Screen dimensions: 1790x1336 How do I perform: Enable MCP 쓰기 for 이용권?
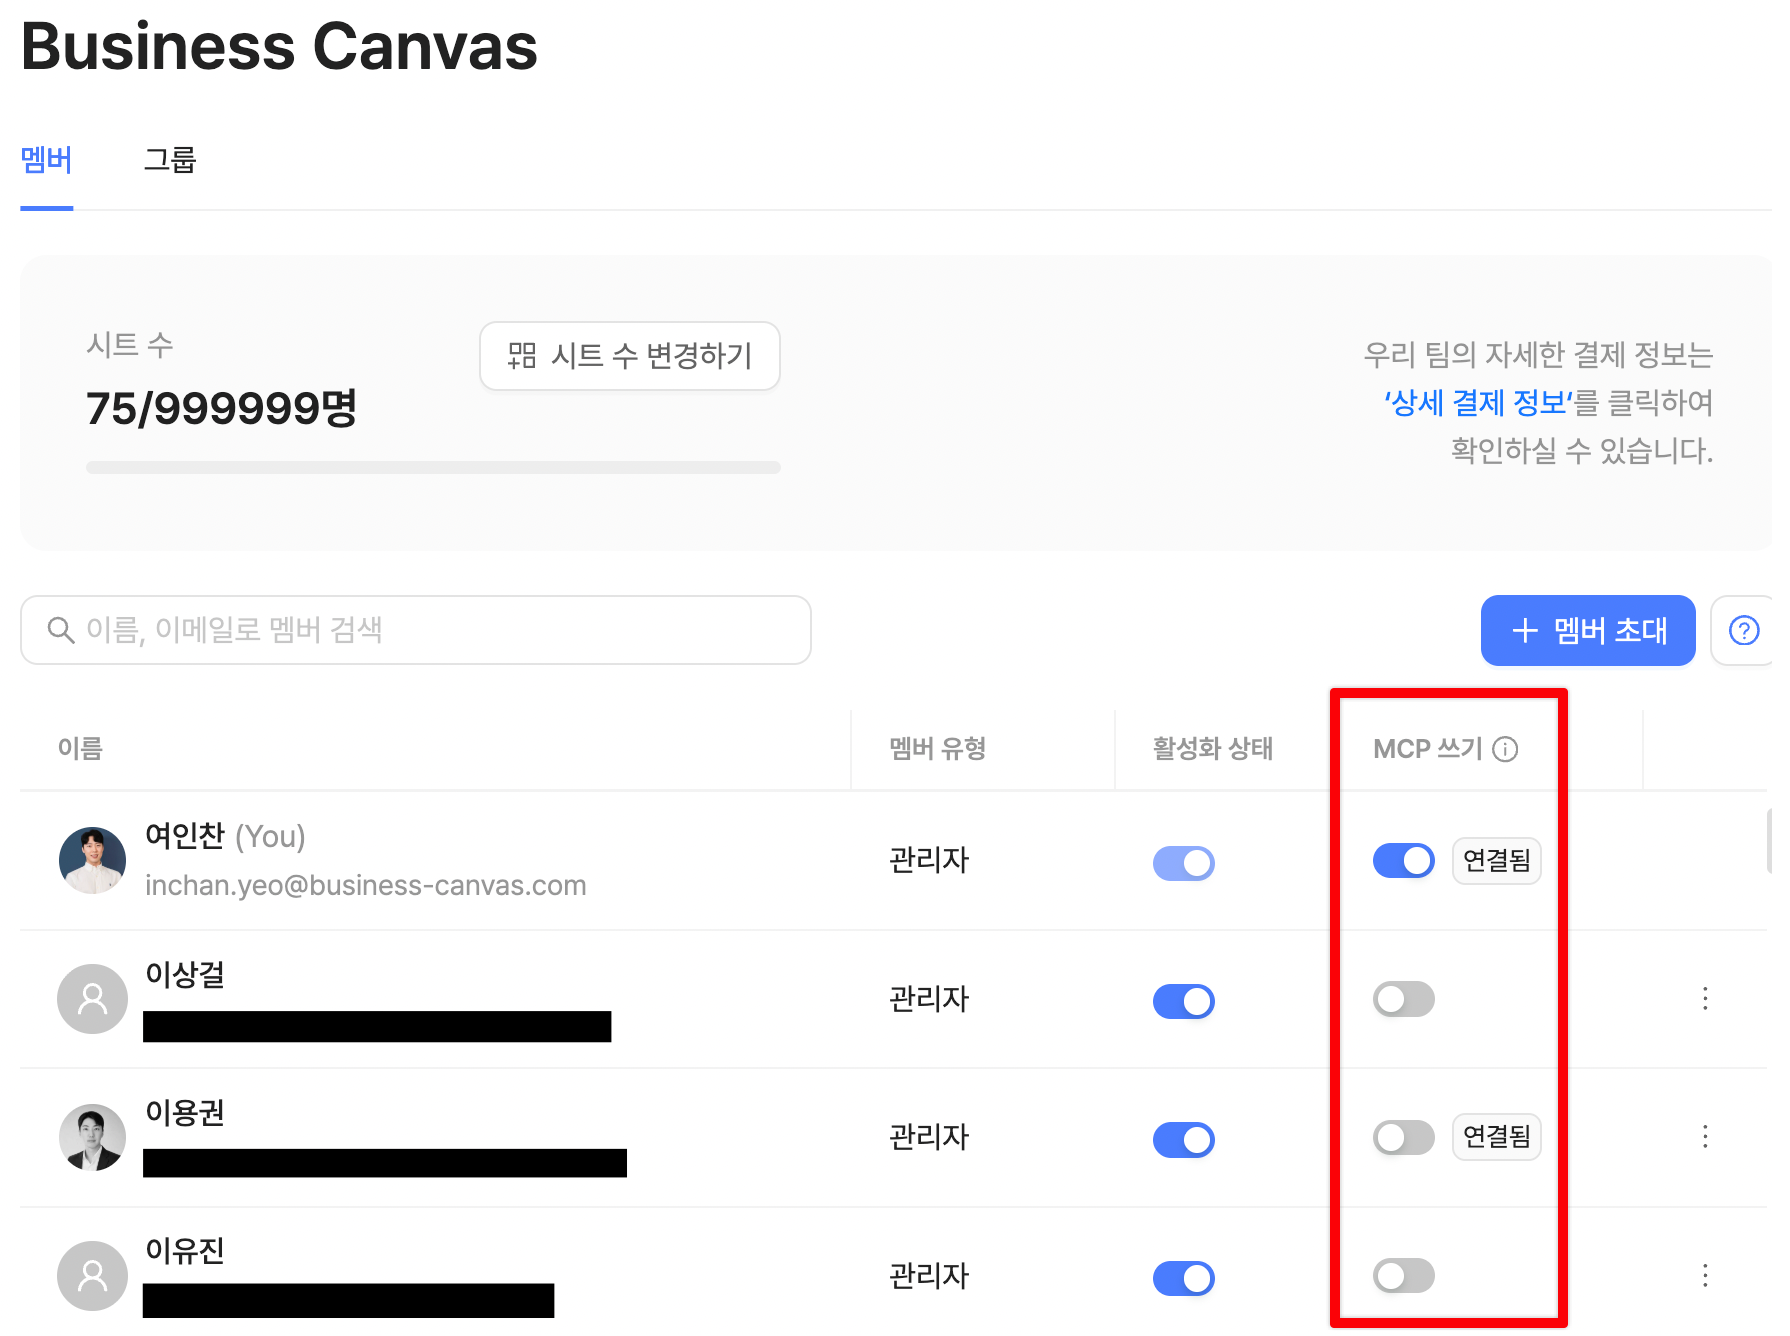pos(1403,1137)
